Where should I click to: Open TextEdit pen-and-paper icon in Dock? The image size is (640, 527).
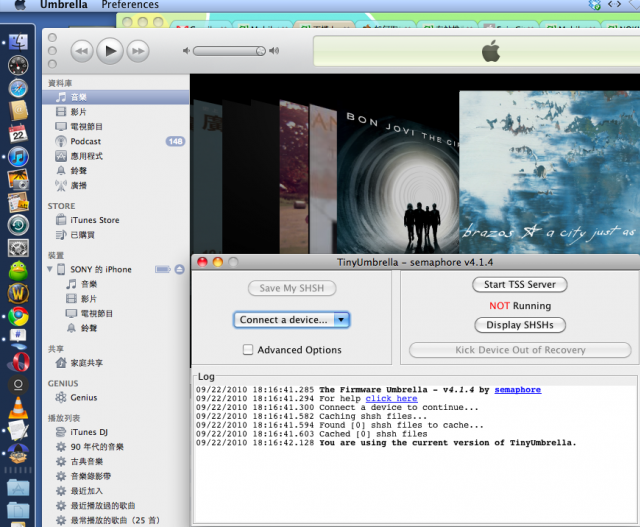pyautogui.click(x=18, y=430)
